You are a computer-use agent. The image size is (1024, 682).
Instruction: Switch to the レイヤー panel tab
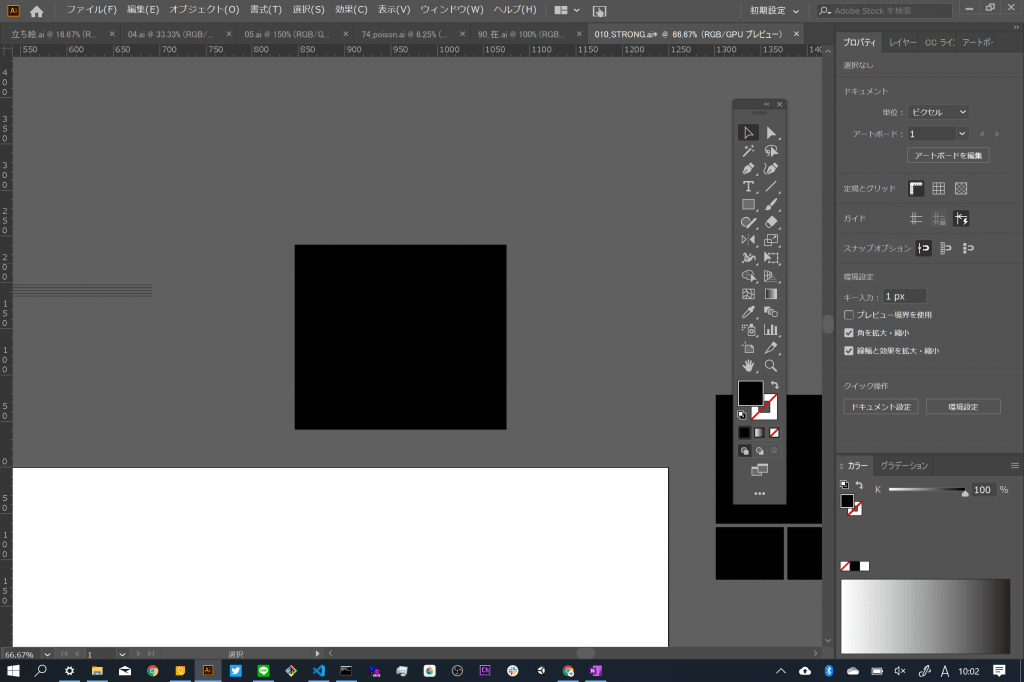coord(903,42)
